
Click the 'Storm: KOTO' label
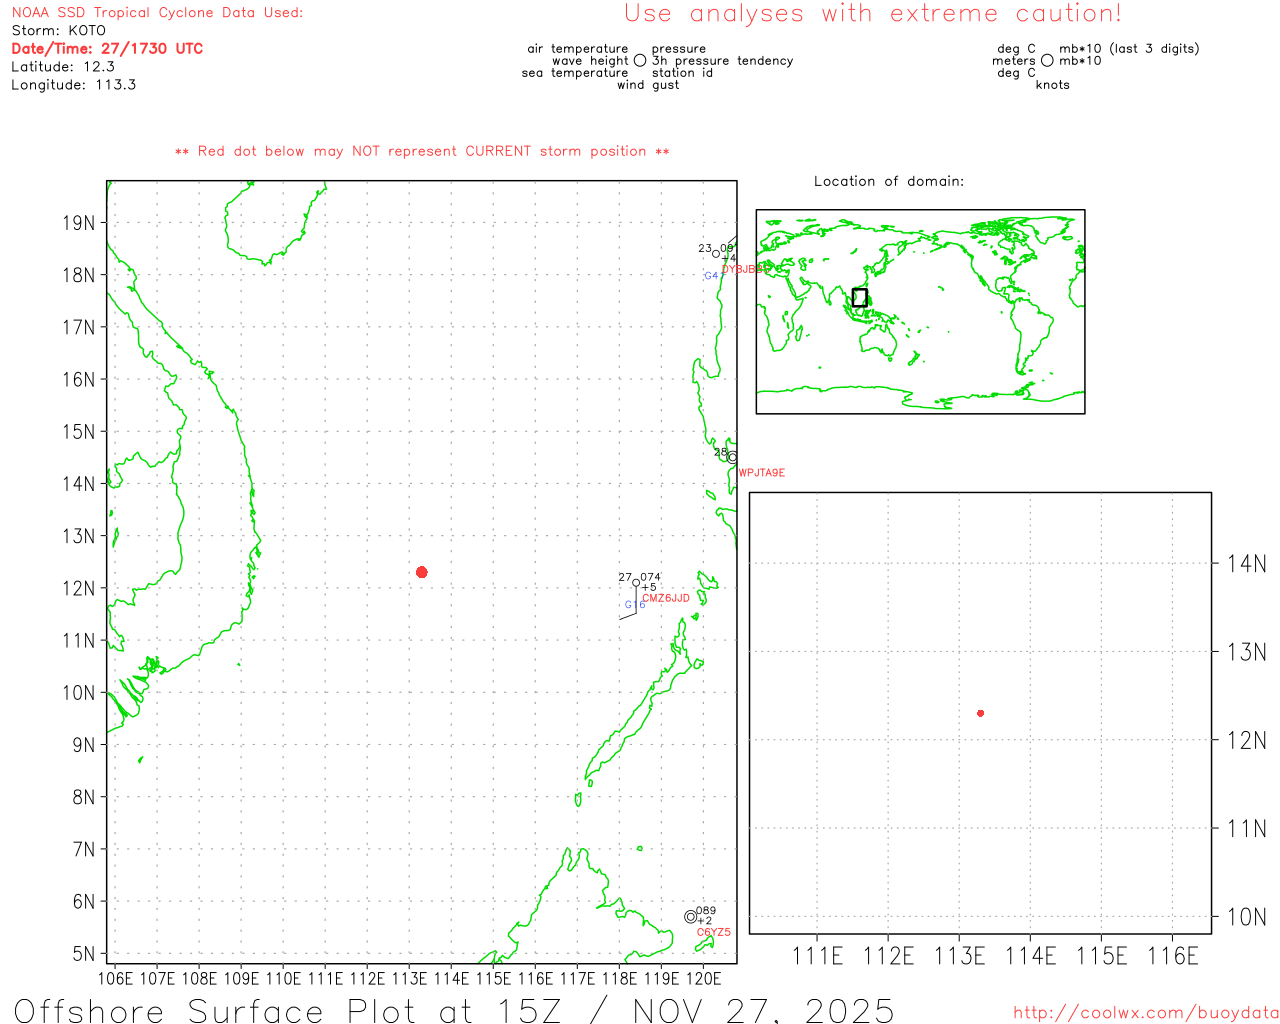point(58,30)
